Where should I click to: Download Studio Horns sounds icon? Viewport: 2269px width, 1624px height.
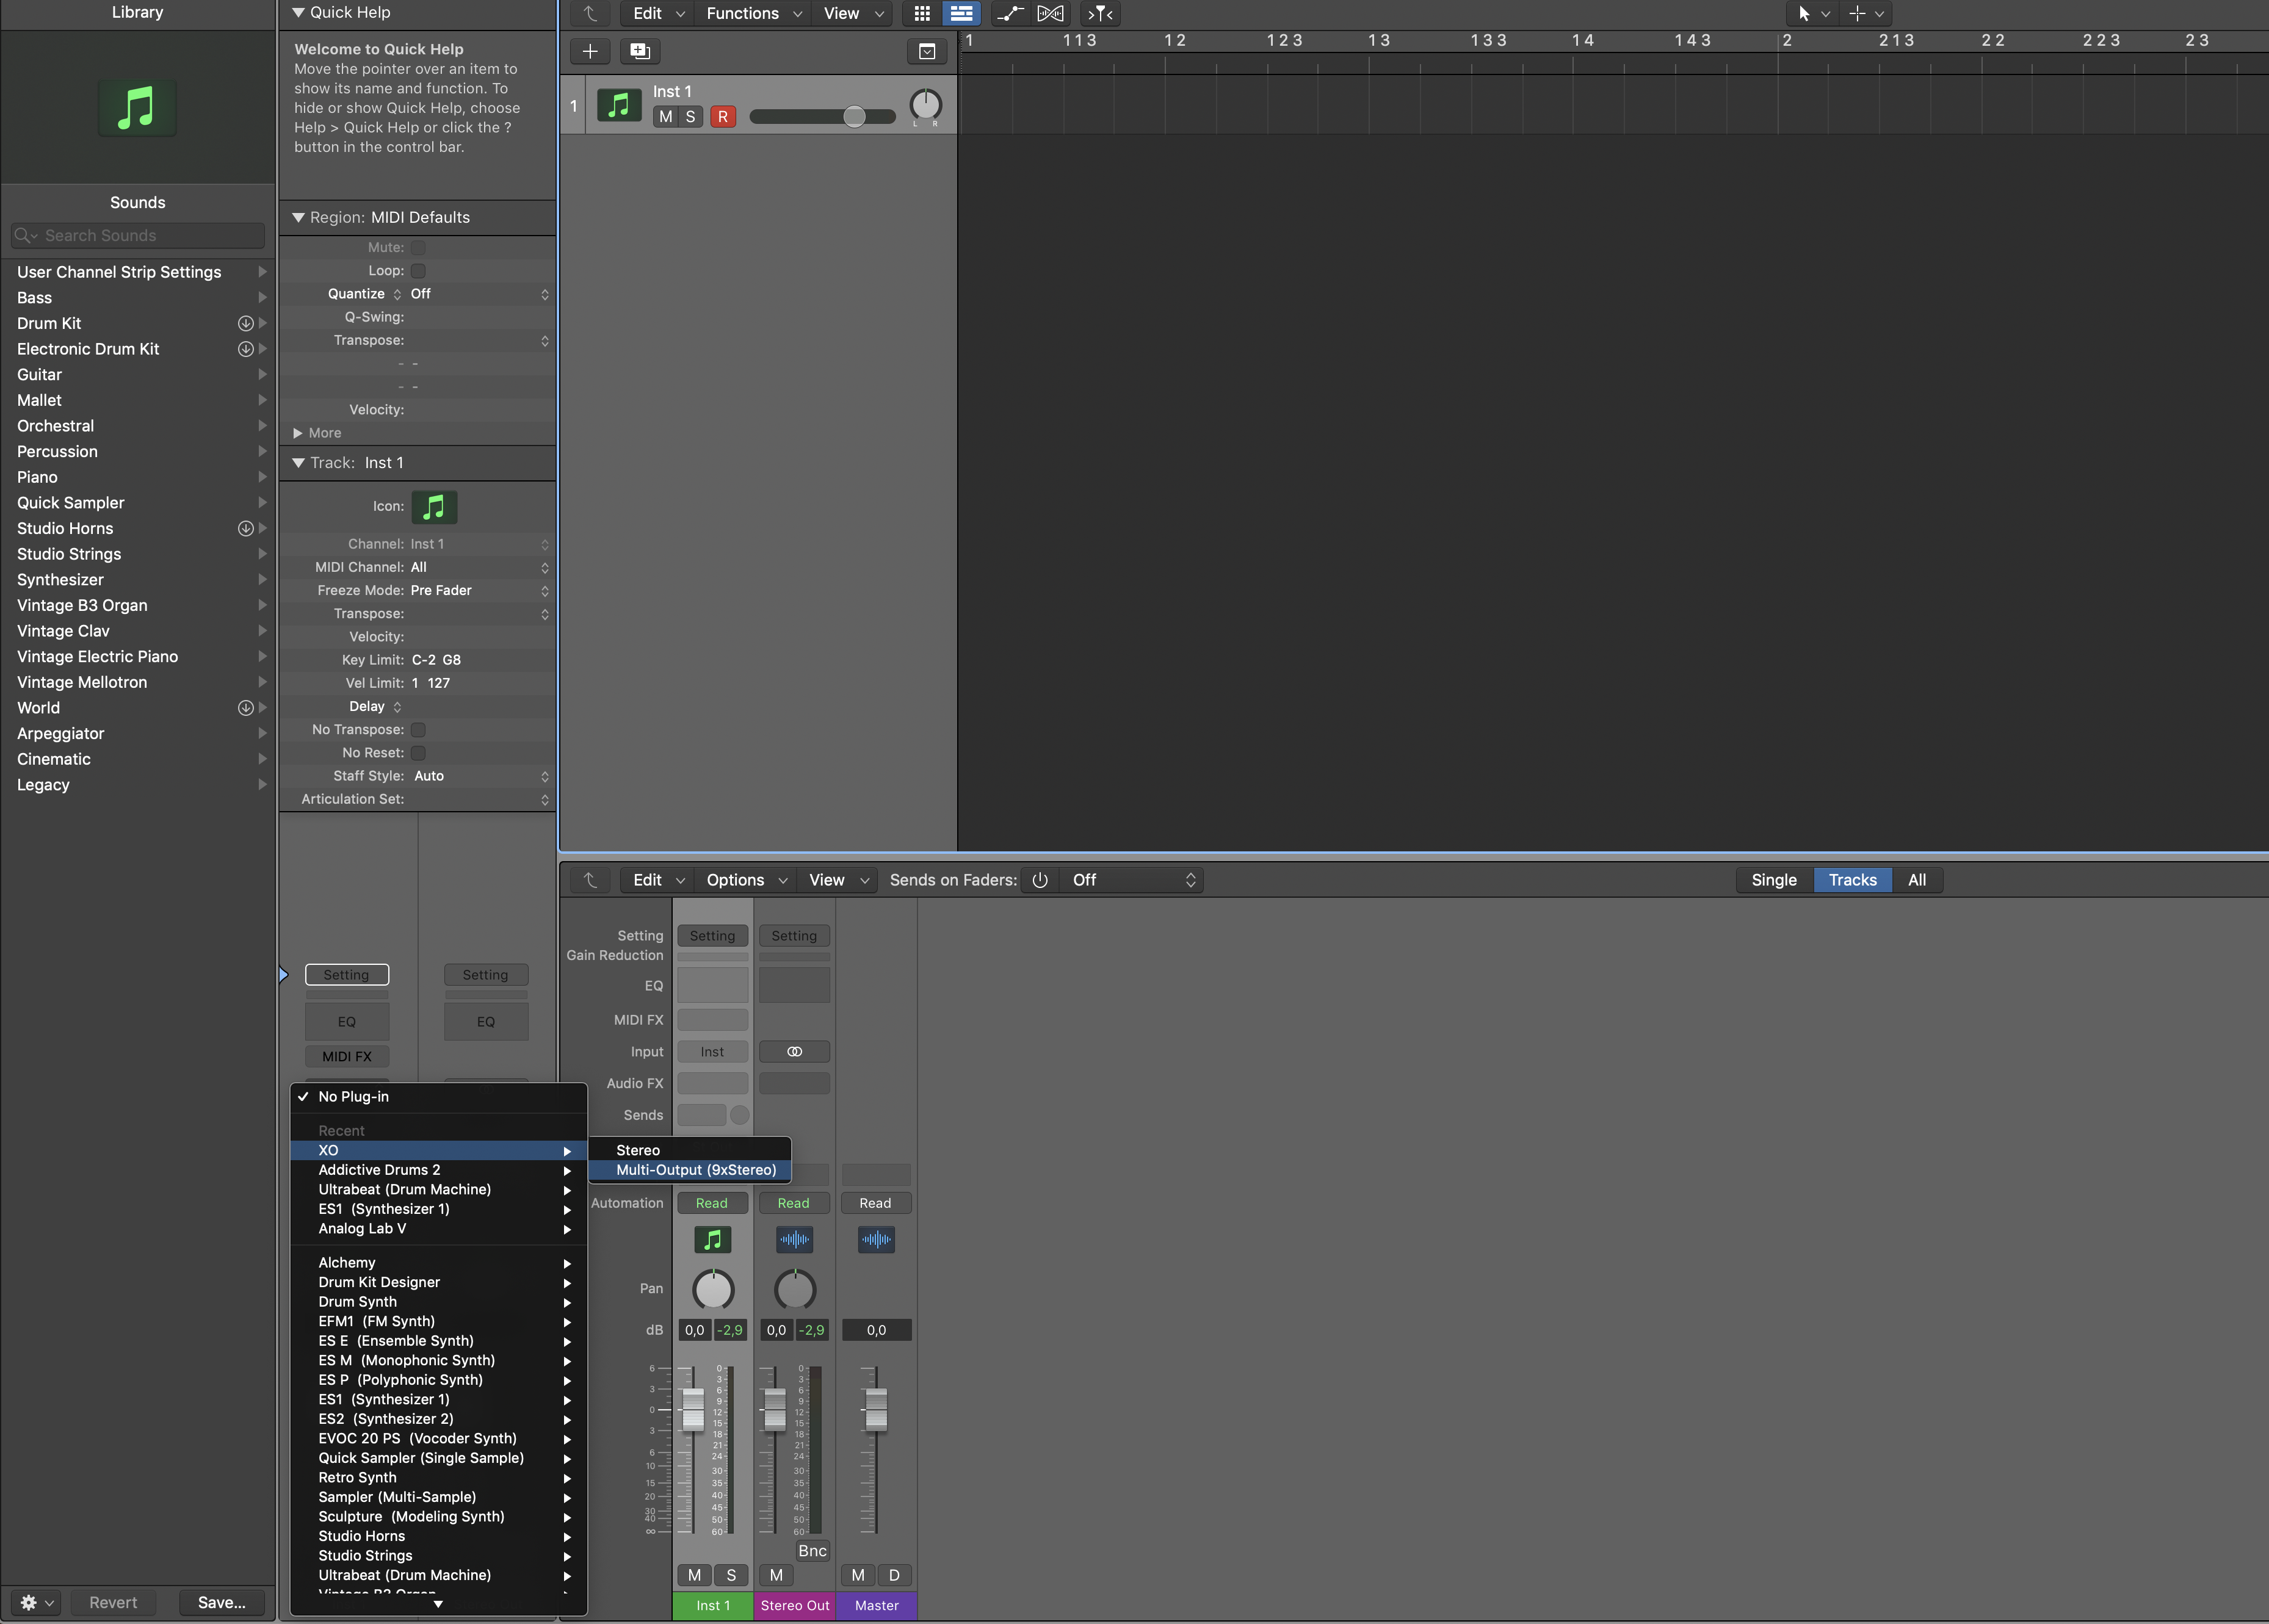(x=245, y=528)
